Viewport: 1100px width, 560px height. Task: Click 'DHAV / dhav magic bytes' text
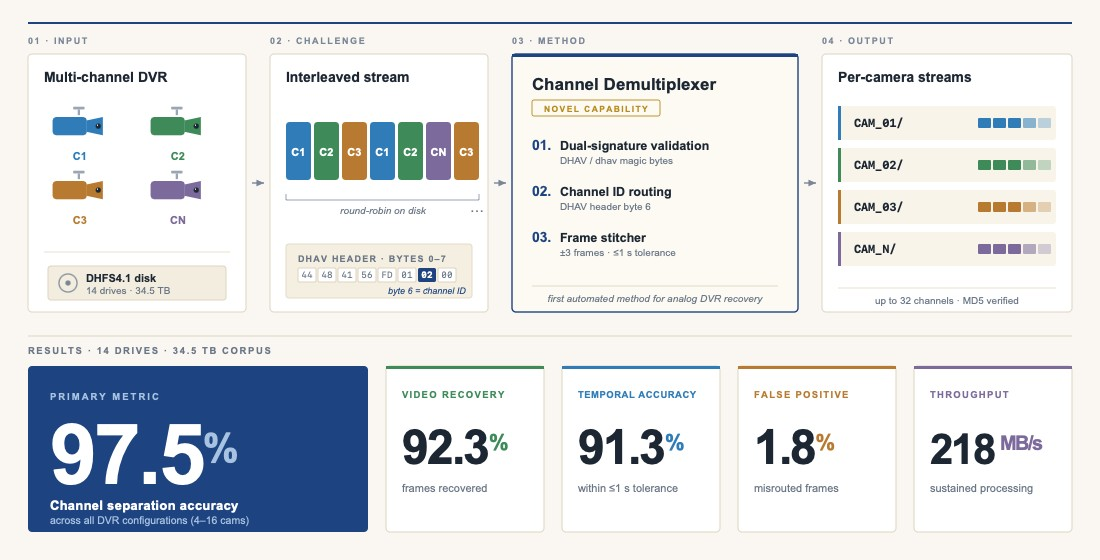click(616, 161)
